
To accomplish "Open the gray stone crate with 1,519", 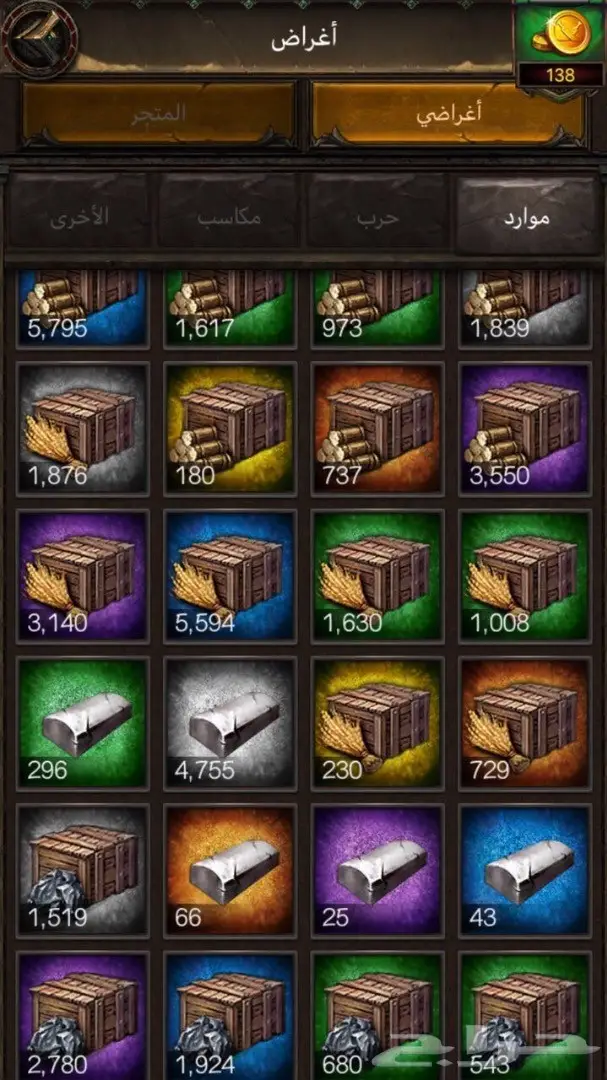I will click(x=82, y=871).
